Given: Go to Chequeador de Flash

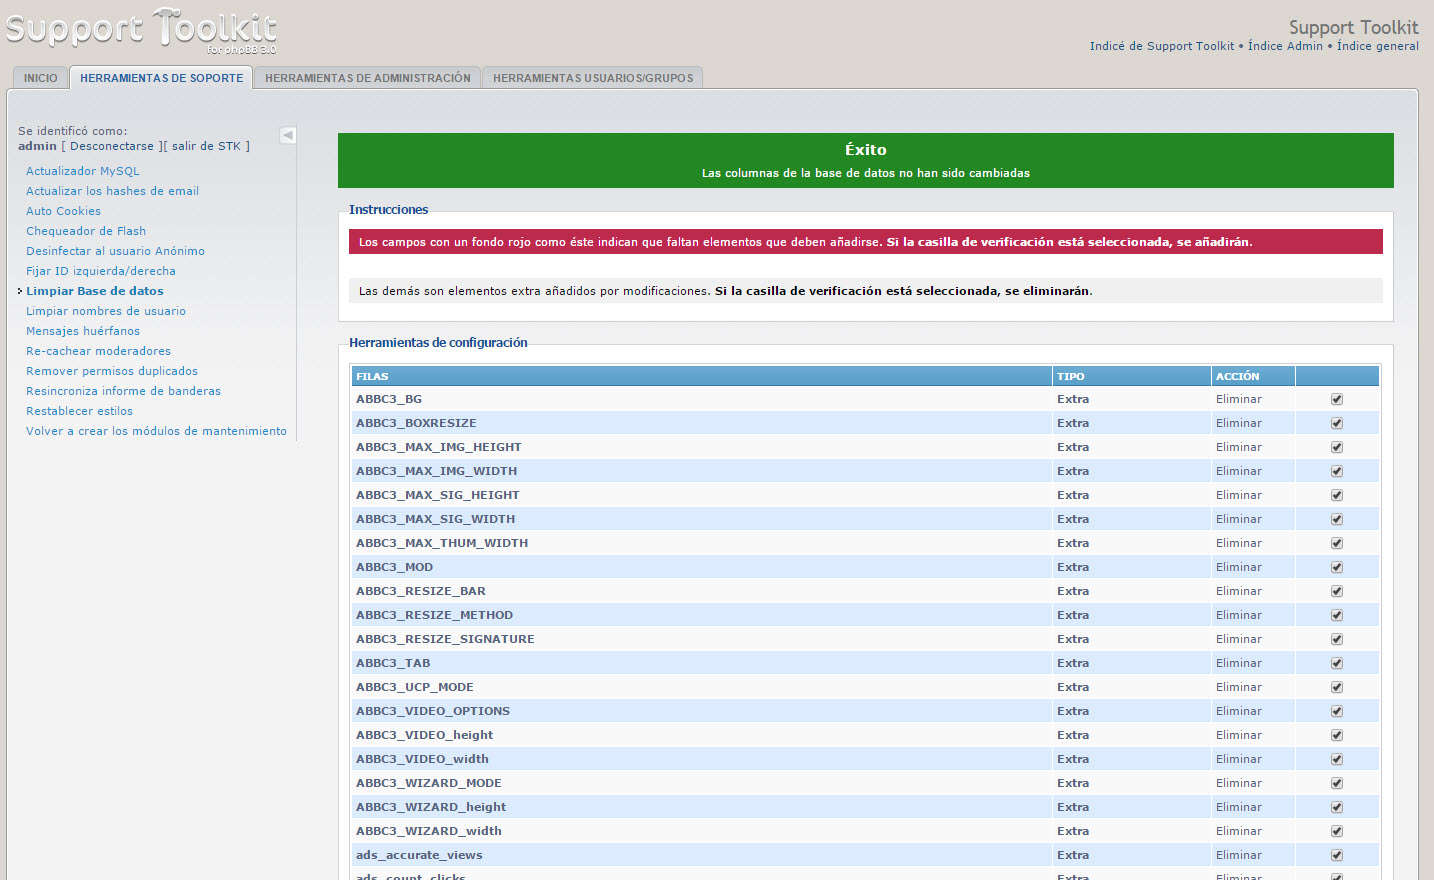Looking at the screenshot, I should click(86, 231).
